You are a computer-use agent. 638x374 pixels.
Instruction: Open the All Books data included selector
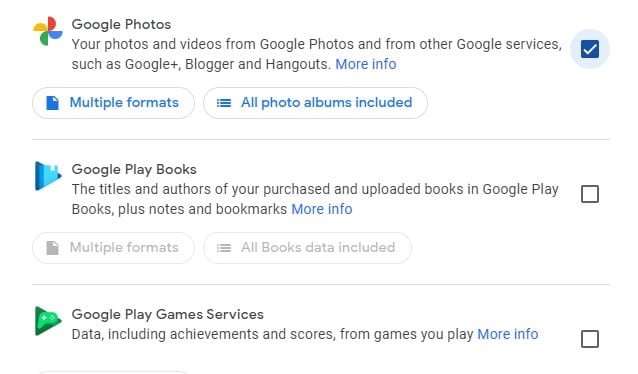point(307,248)
